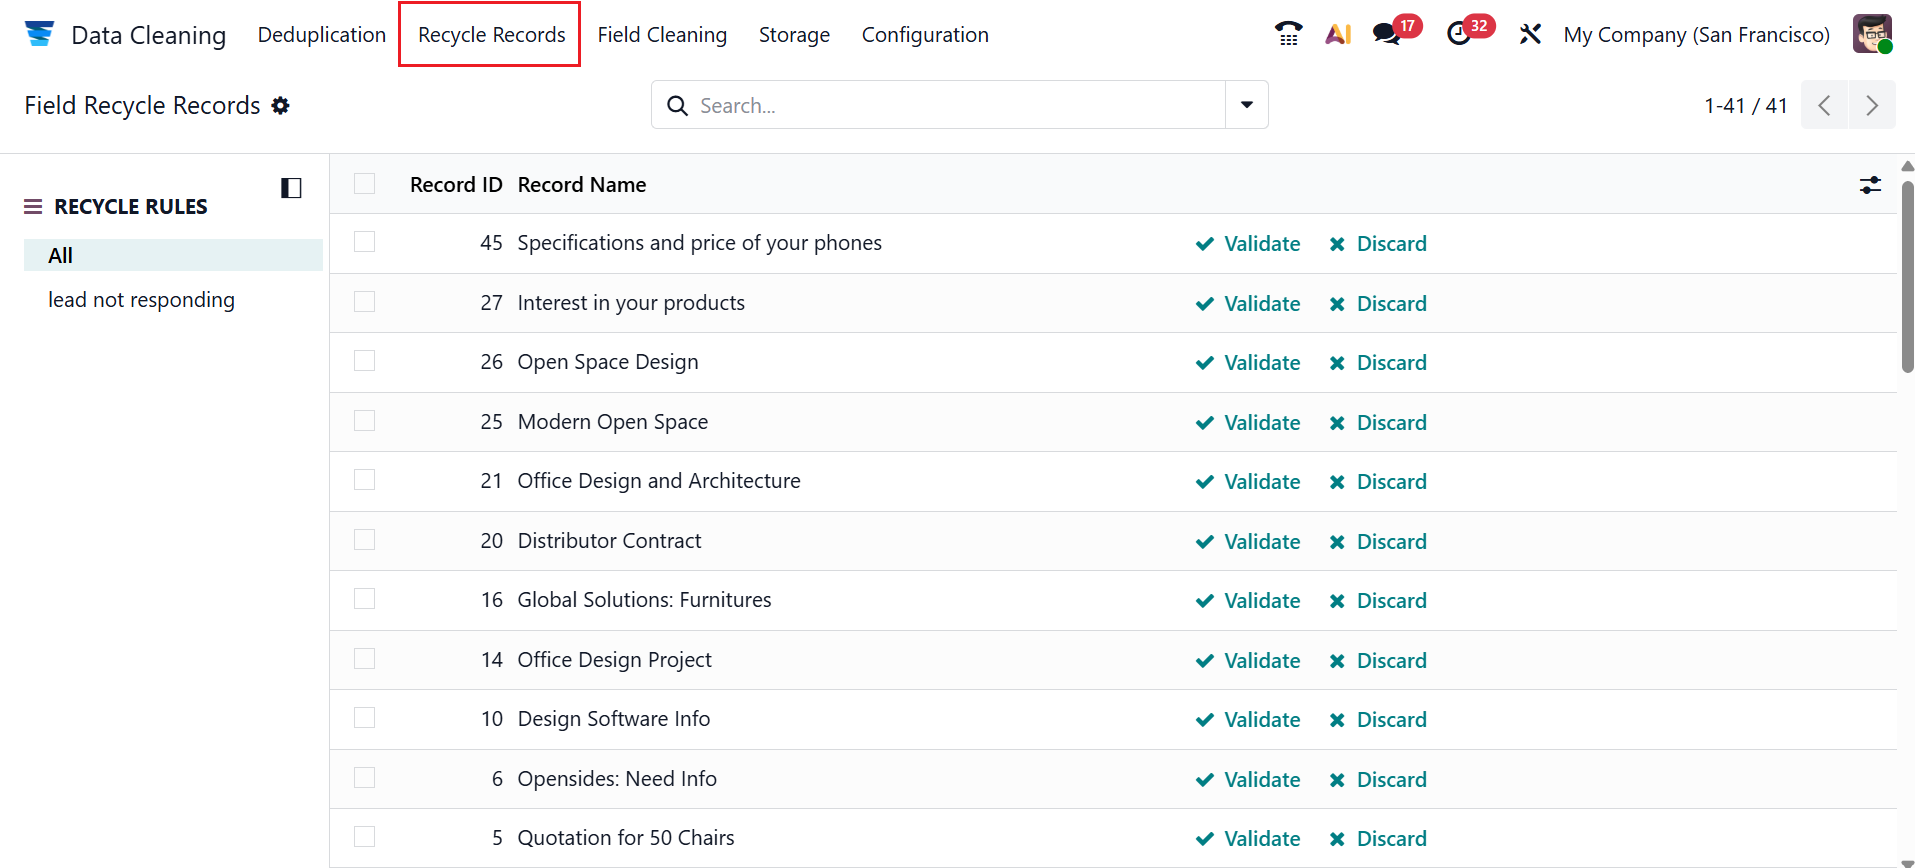Screen dimensions: 1915x868
Task: Discard the Interest in your products record
Action: (x=1378, y=304)
